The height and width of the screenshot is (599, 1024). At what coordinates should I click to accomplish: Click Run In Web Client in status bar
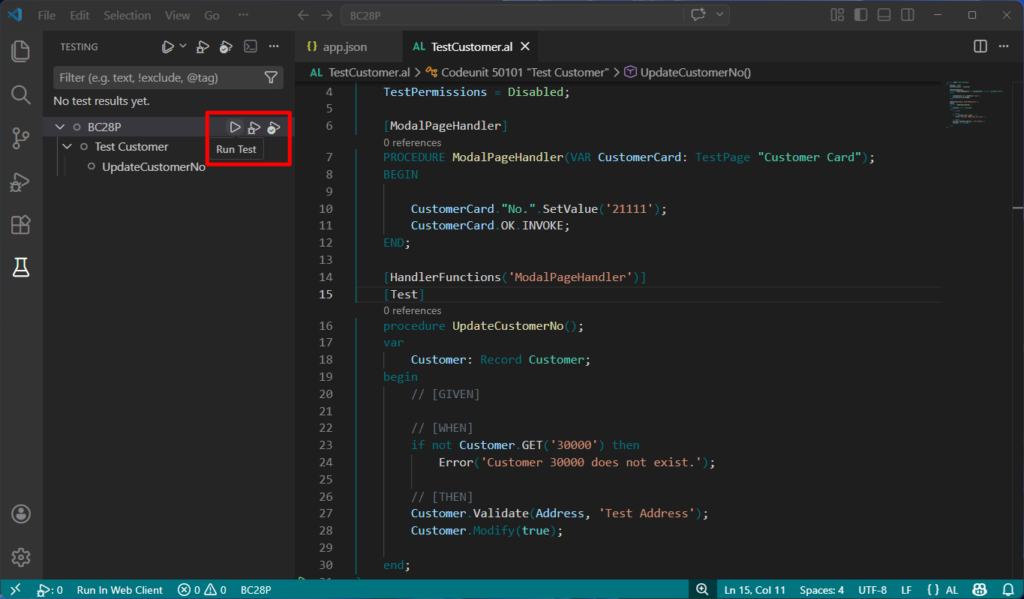point(119,590)
